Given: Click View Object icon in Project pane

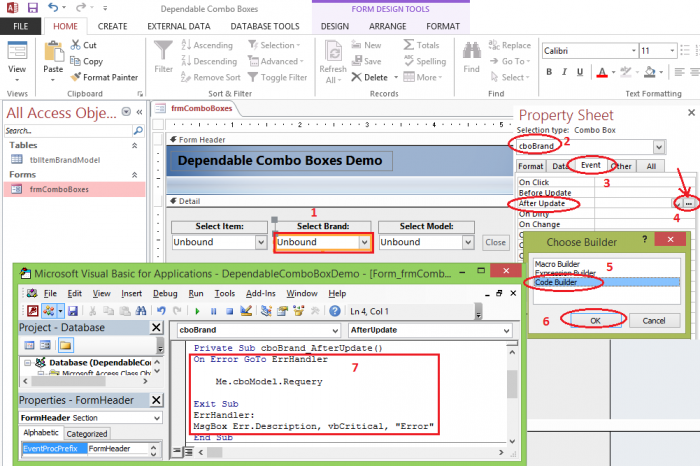Looking at the screenshot, I should coord(45,345).
